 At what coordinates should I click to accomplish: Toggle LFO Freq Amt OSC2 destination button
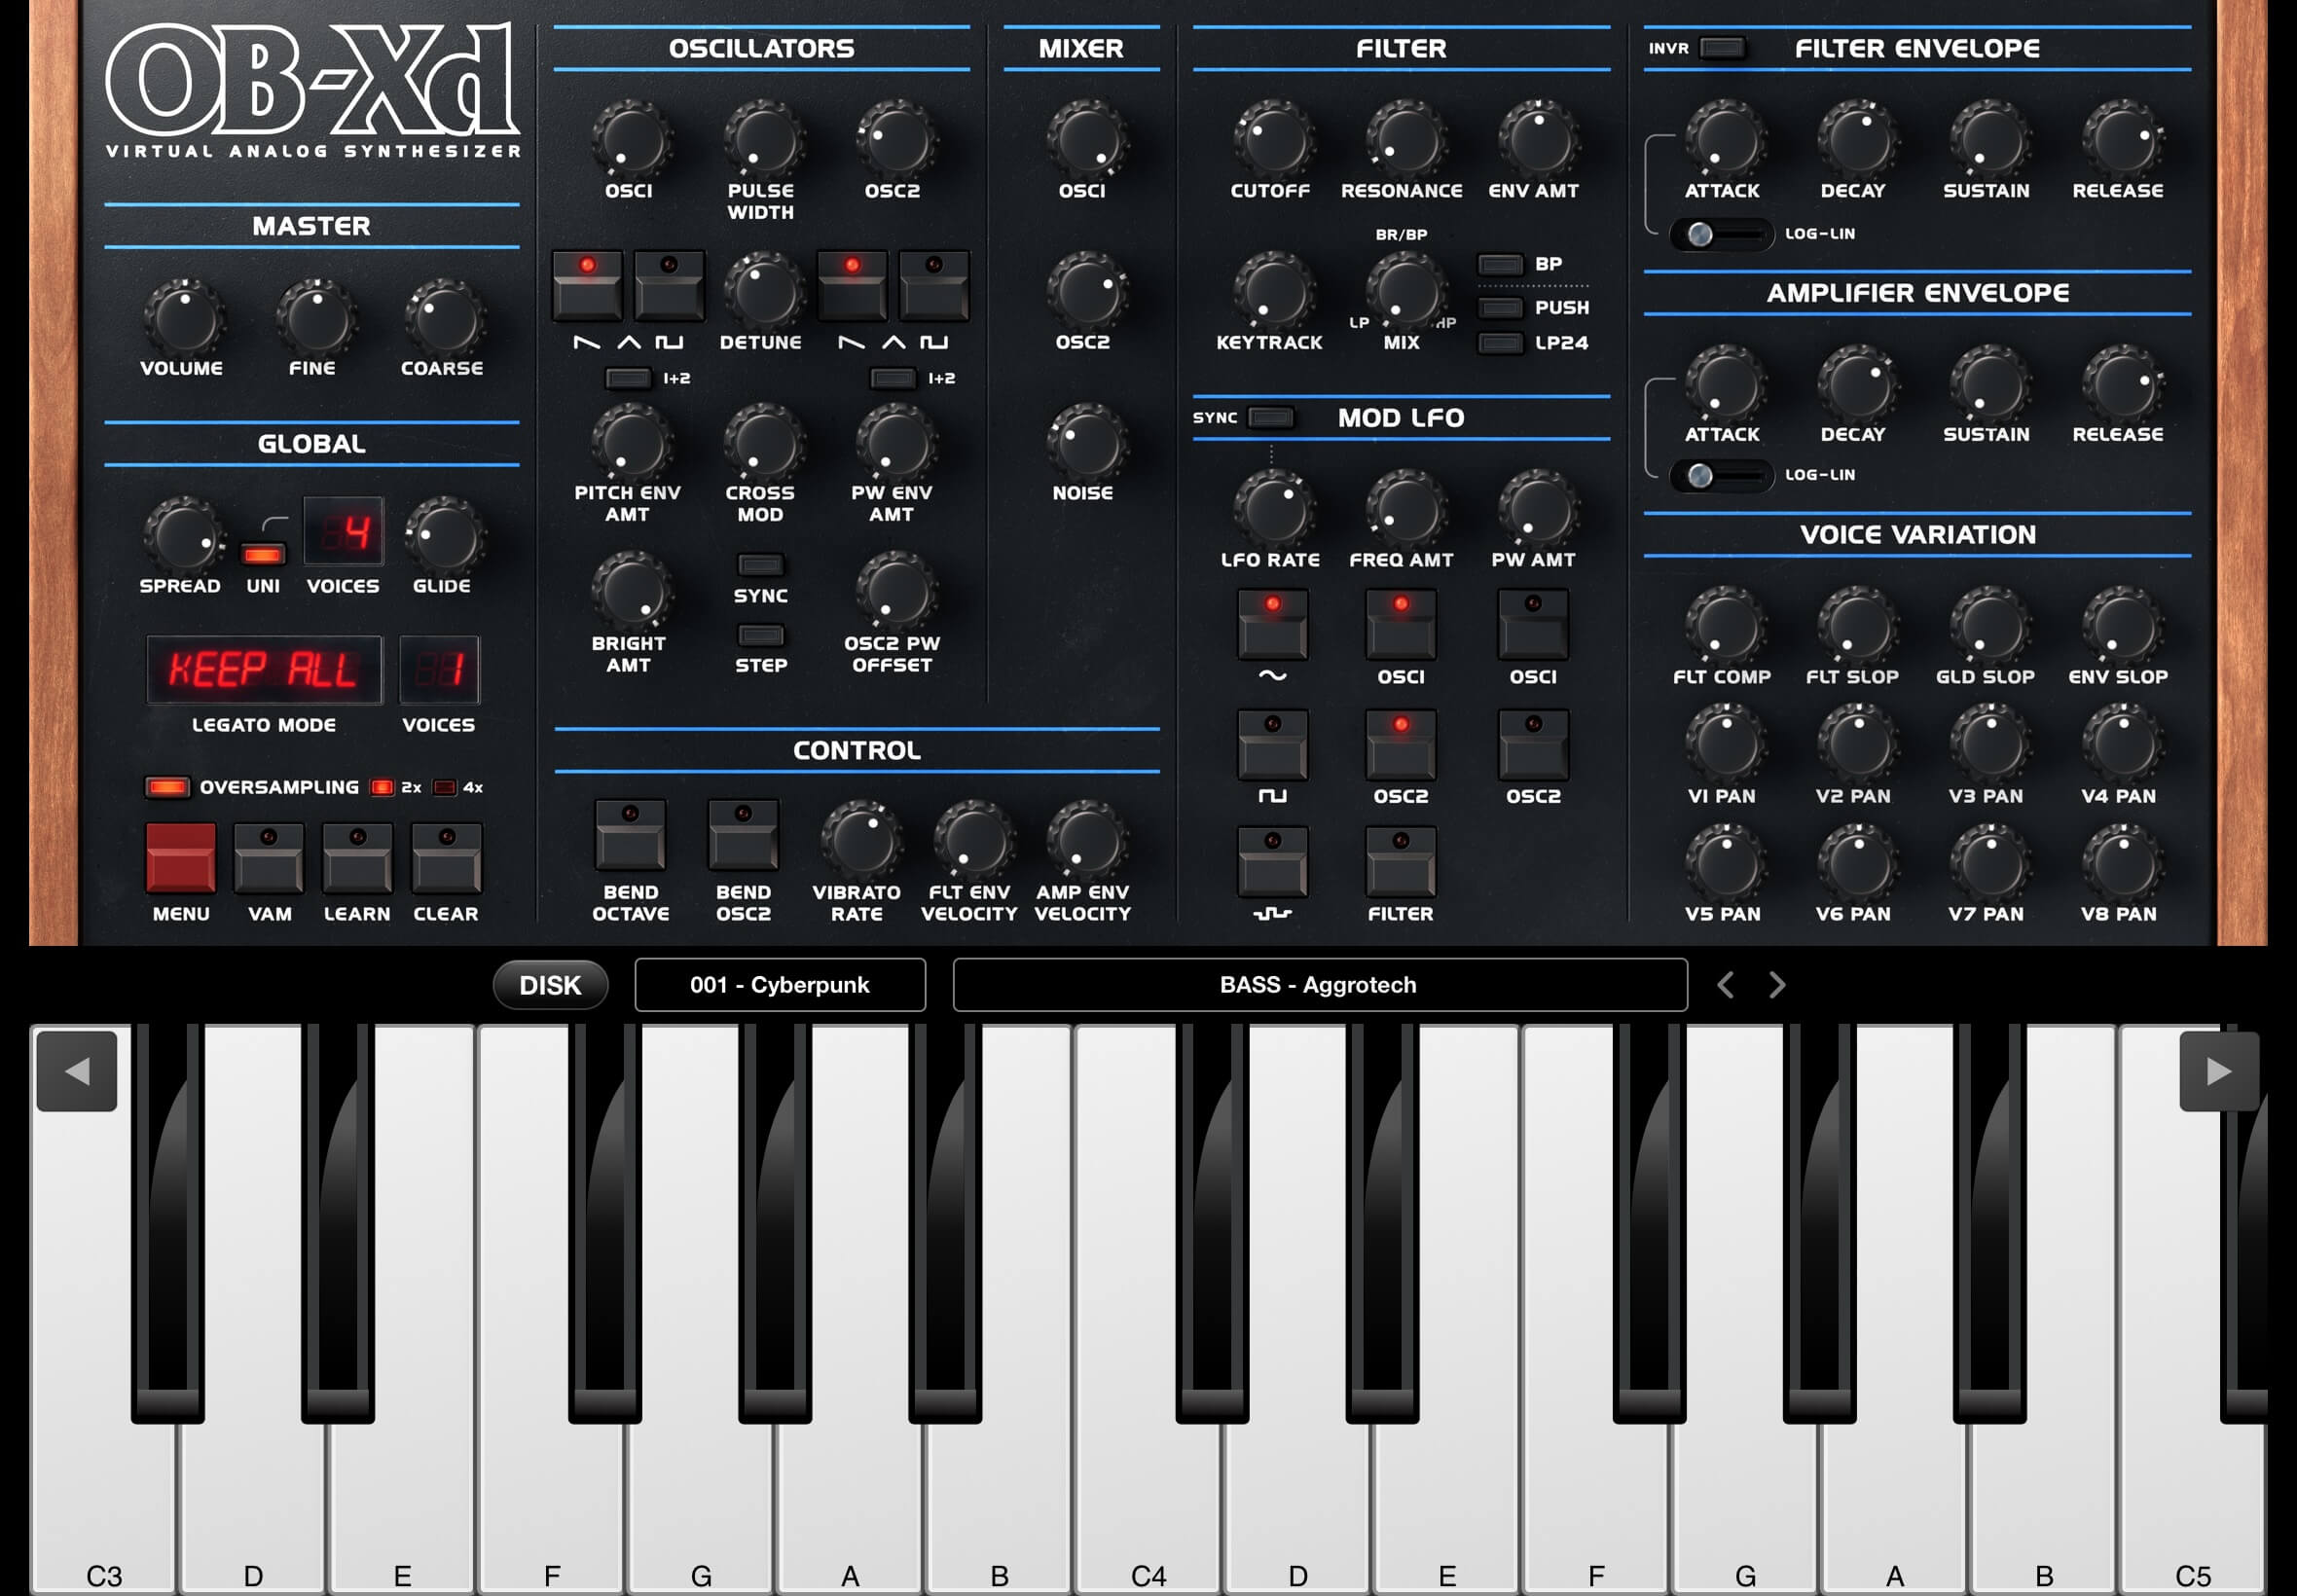point(1401,744)
